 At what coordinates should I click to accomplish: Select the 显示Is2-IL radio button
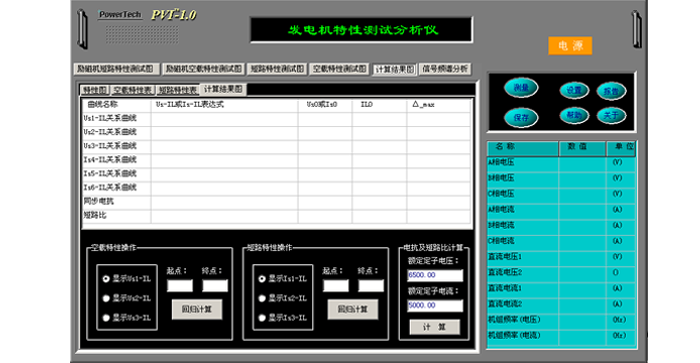pyautogui.click(x=262, y=298)
